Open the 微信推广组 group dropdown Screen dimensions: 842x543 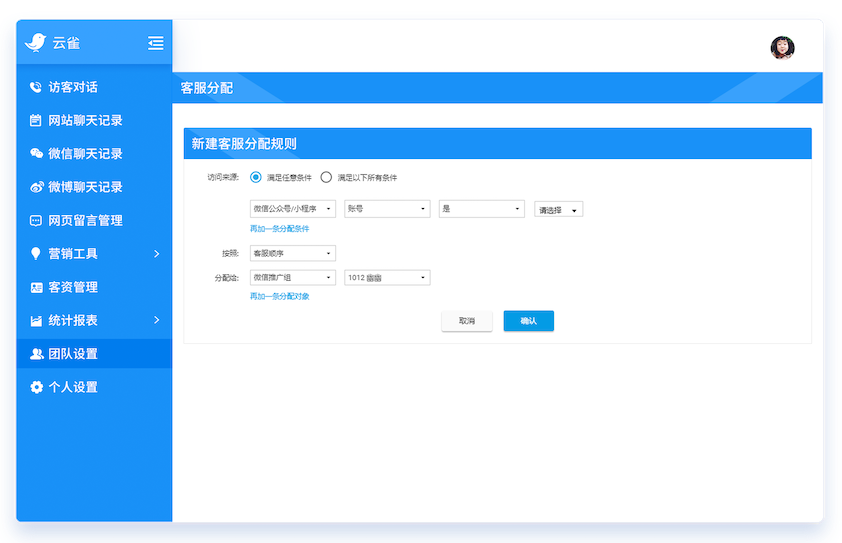pyautogui.click(x=293, y=277)
